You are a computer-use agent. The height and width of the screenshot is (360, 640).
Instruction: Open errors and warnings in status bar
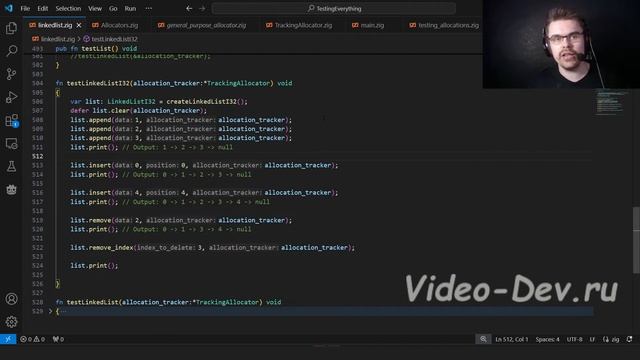point(33,339)
